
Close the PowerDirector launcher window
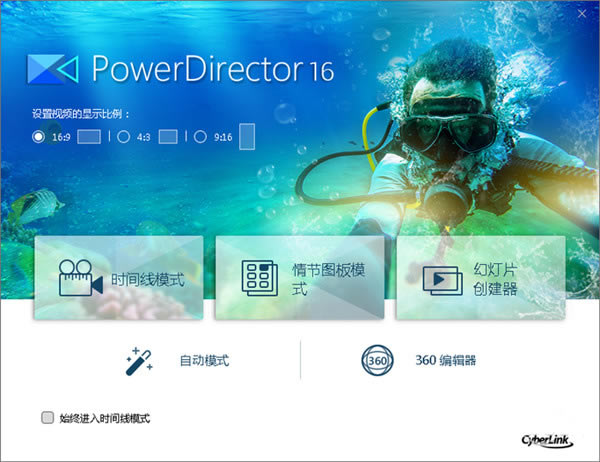pos(582,14)
